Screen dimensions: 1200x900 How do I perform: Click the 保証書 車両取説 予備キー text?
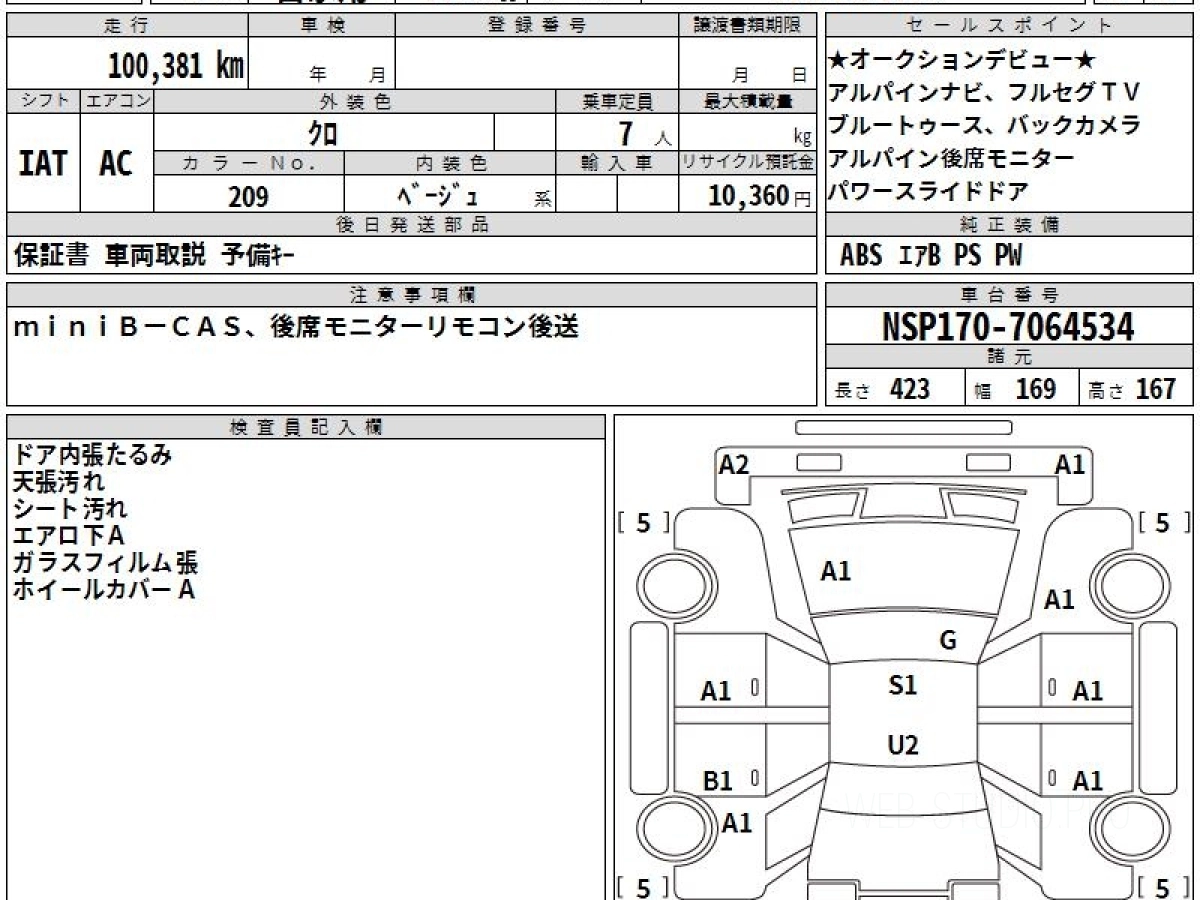pyautogui.click(x=154, y=256)
